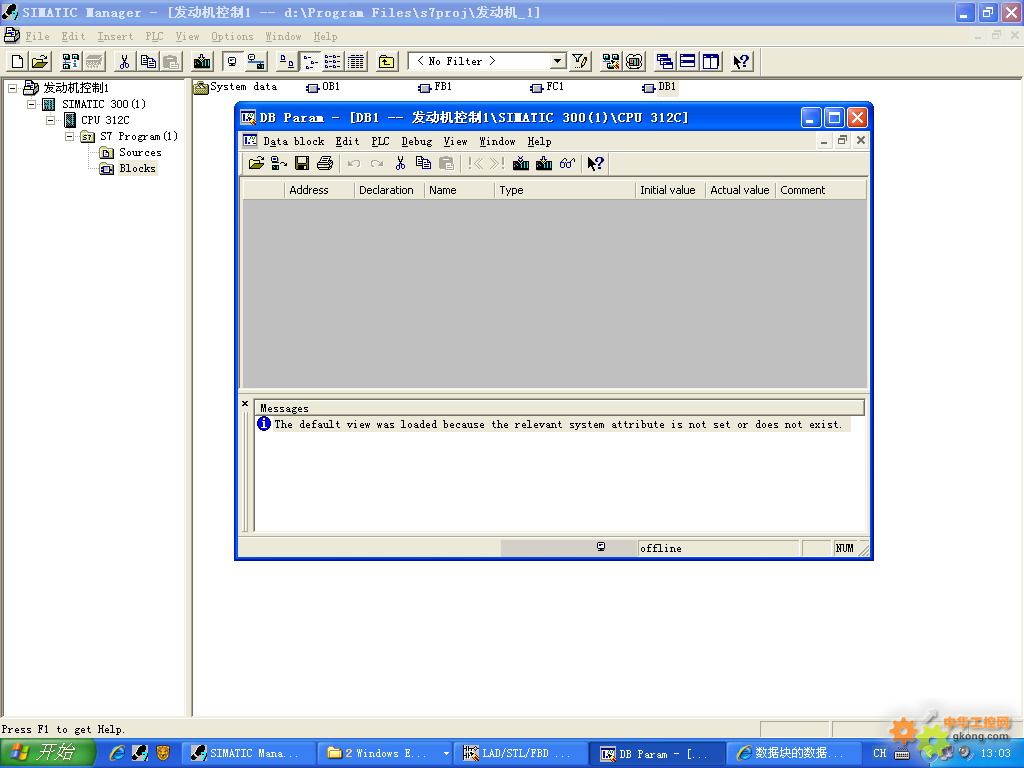Open project via SIMATIC Manager toolbar folder icon
The image size is (1024, 768).
tap(40, 61)
